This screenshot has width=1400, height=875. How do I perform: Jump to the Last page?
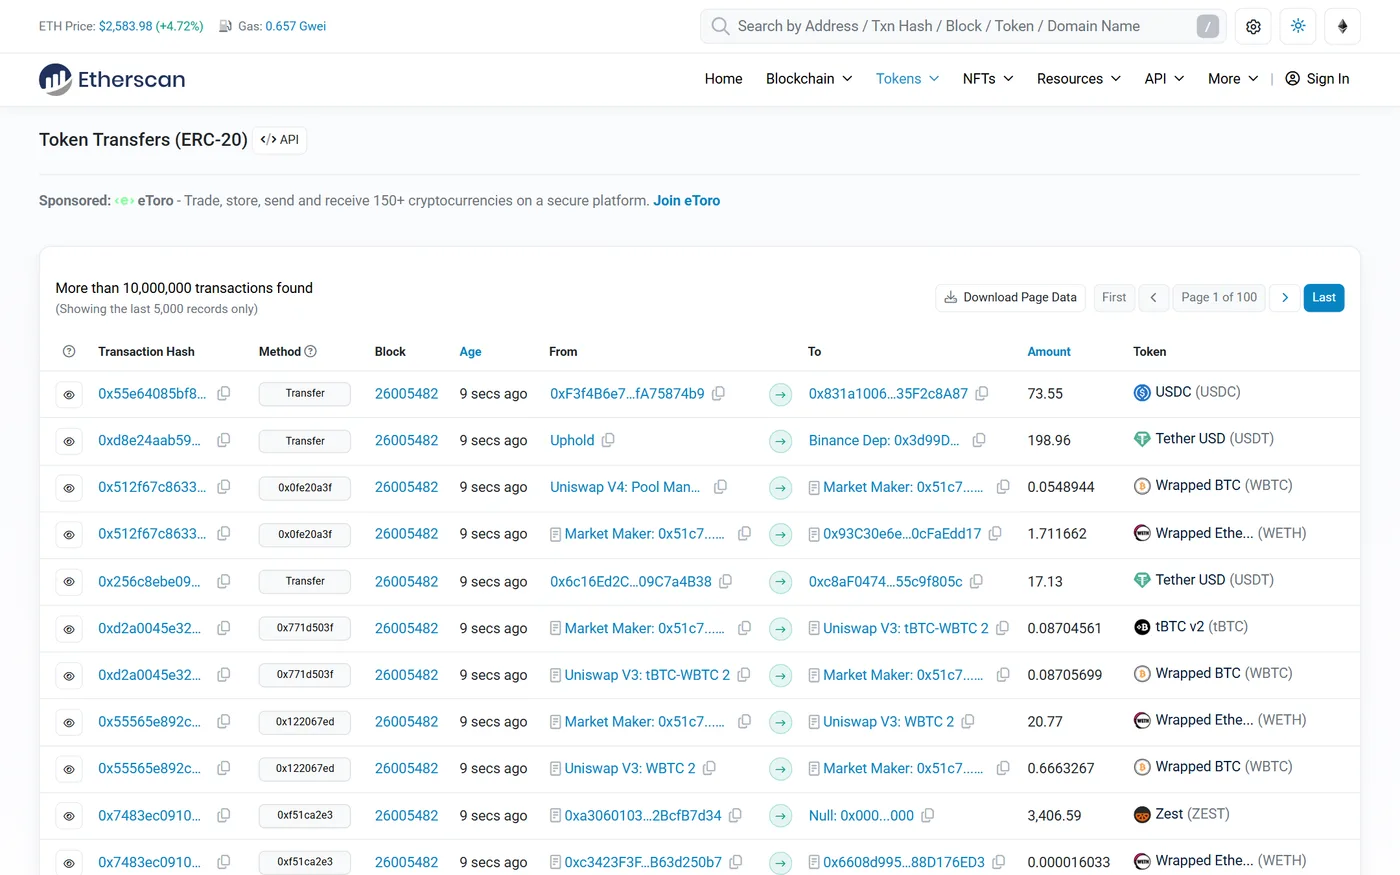tap(1324, 297)
